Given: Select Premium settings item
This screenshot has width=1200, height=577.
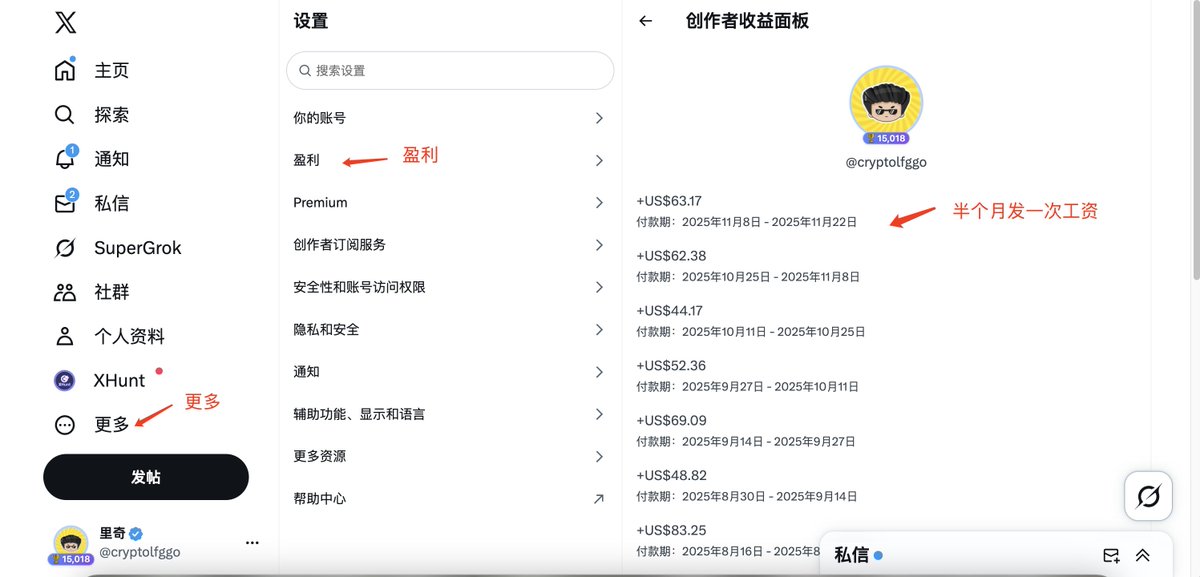Looking at the screenshot, I should pos(450,202).
